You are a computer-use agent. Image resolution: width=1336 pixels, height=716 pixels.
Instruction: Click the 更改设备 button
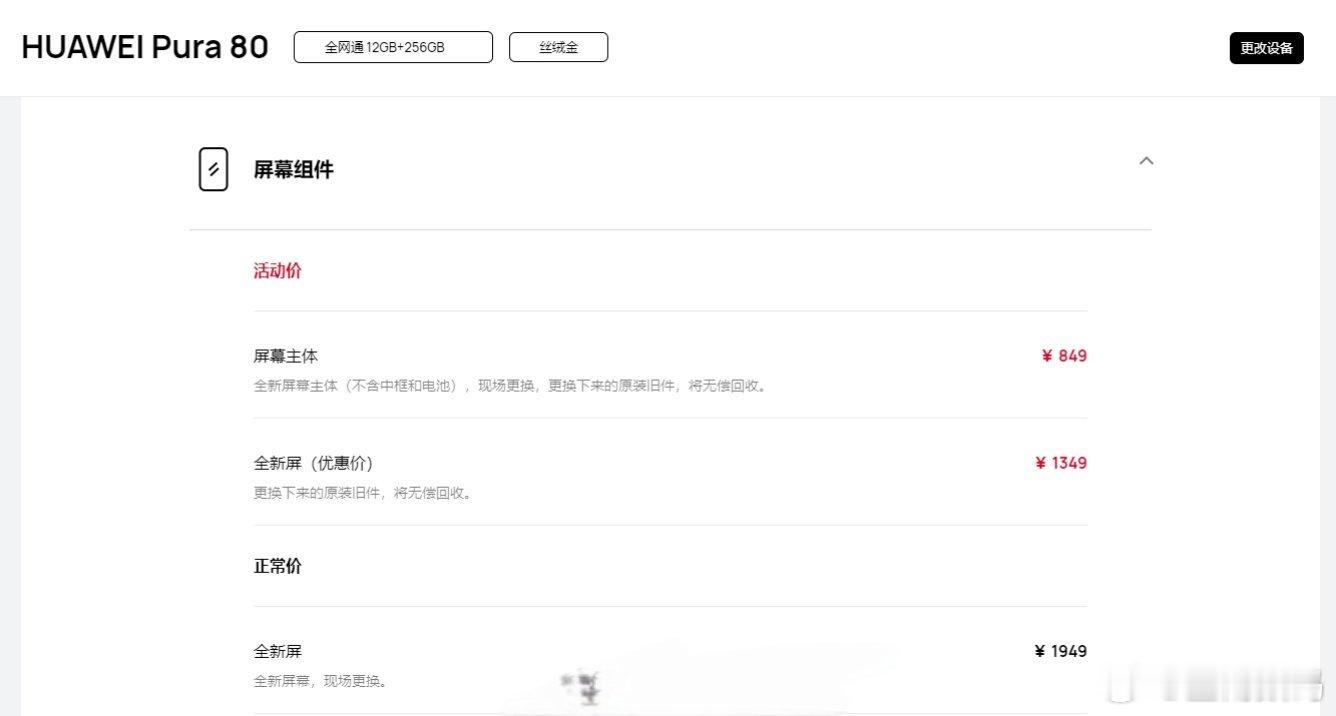coord(1266,48)
